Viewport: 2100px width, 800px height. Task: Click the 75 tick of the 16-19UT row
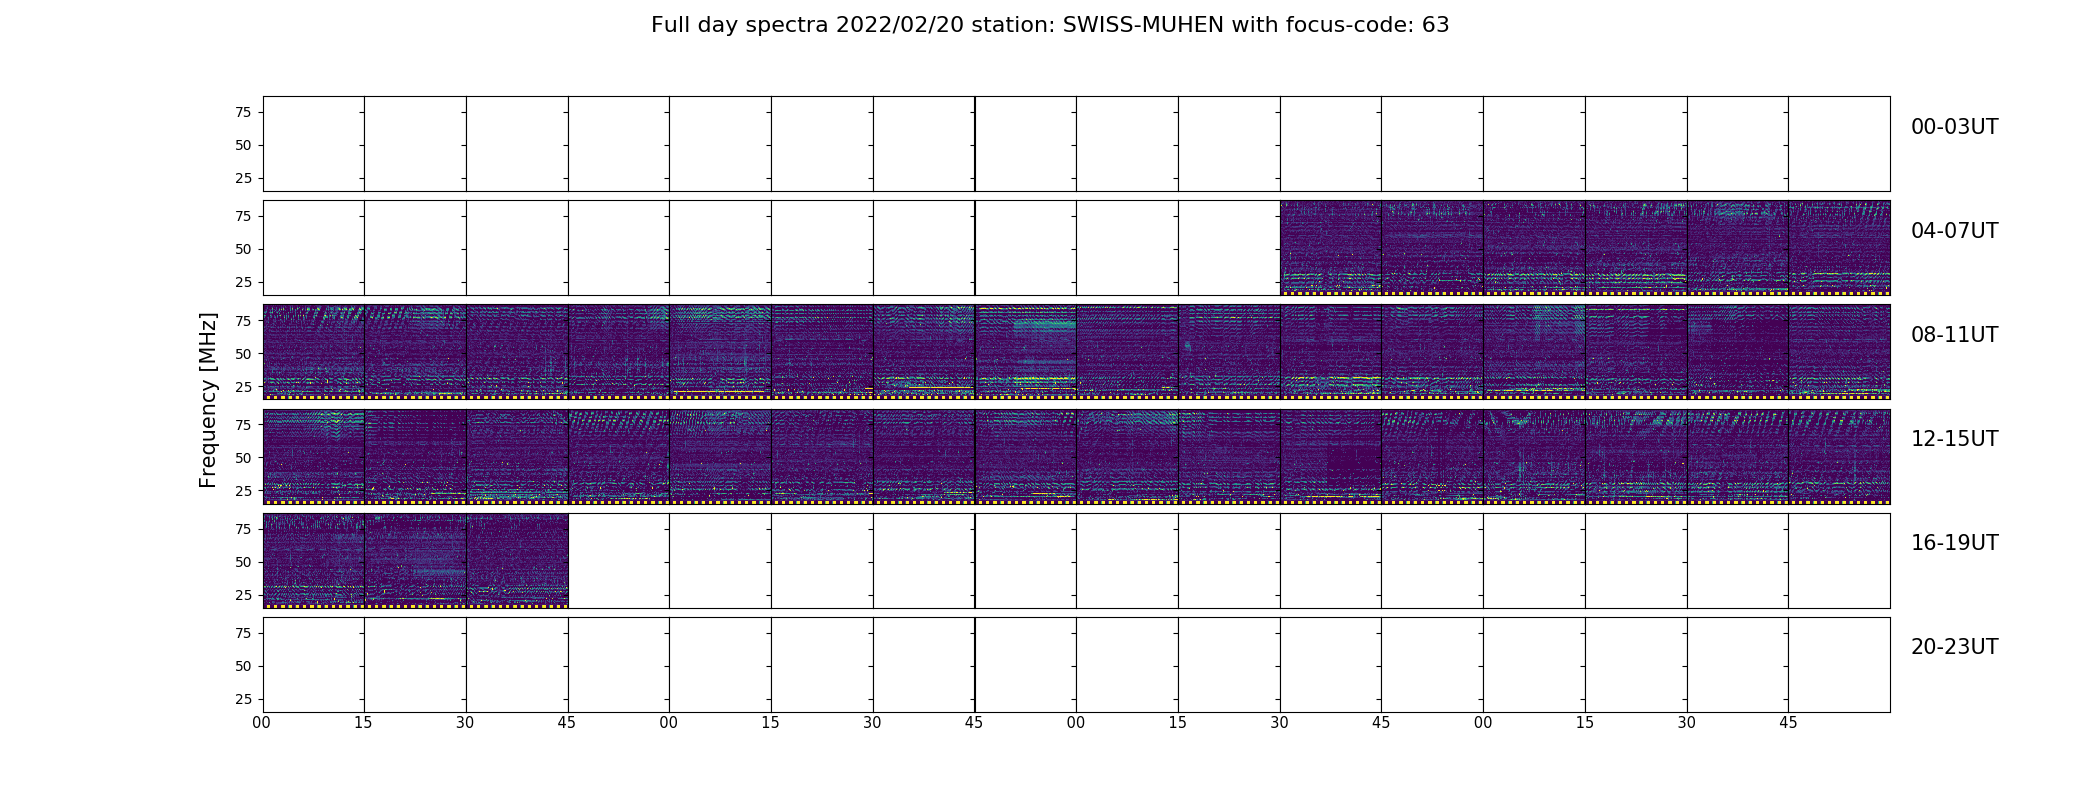pyautogui.click(x=243, y=529)
